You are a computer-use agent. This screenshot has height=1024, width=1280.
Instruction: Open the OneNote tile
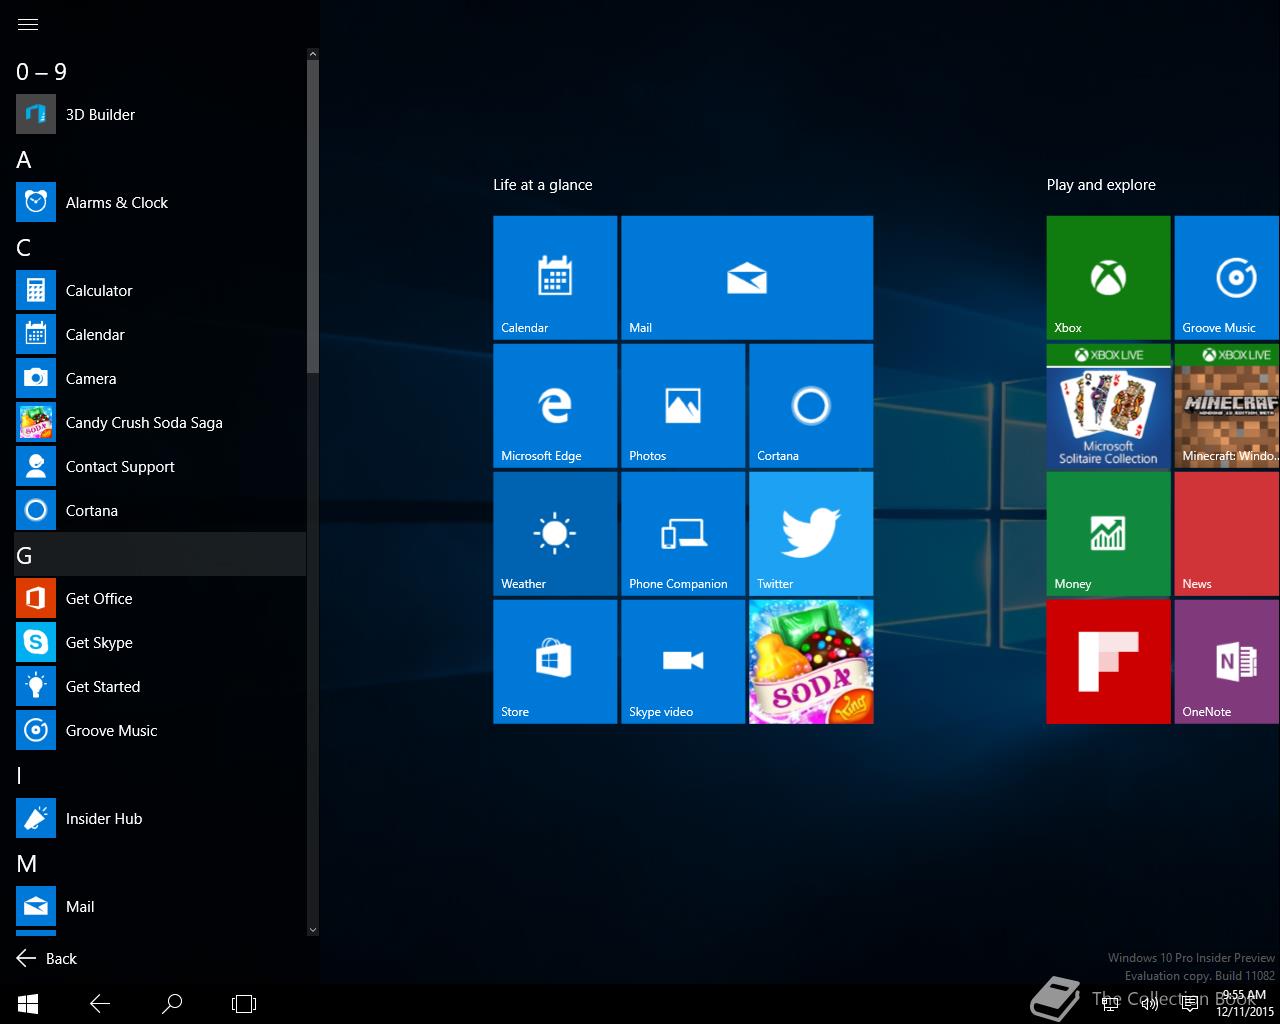pyautogui.click(x=1227, y=662)
